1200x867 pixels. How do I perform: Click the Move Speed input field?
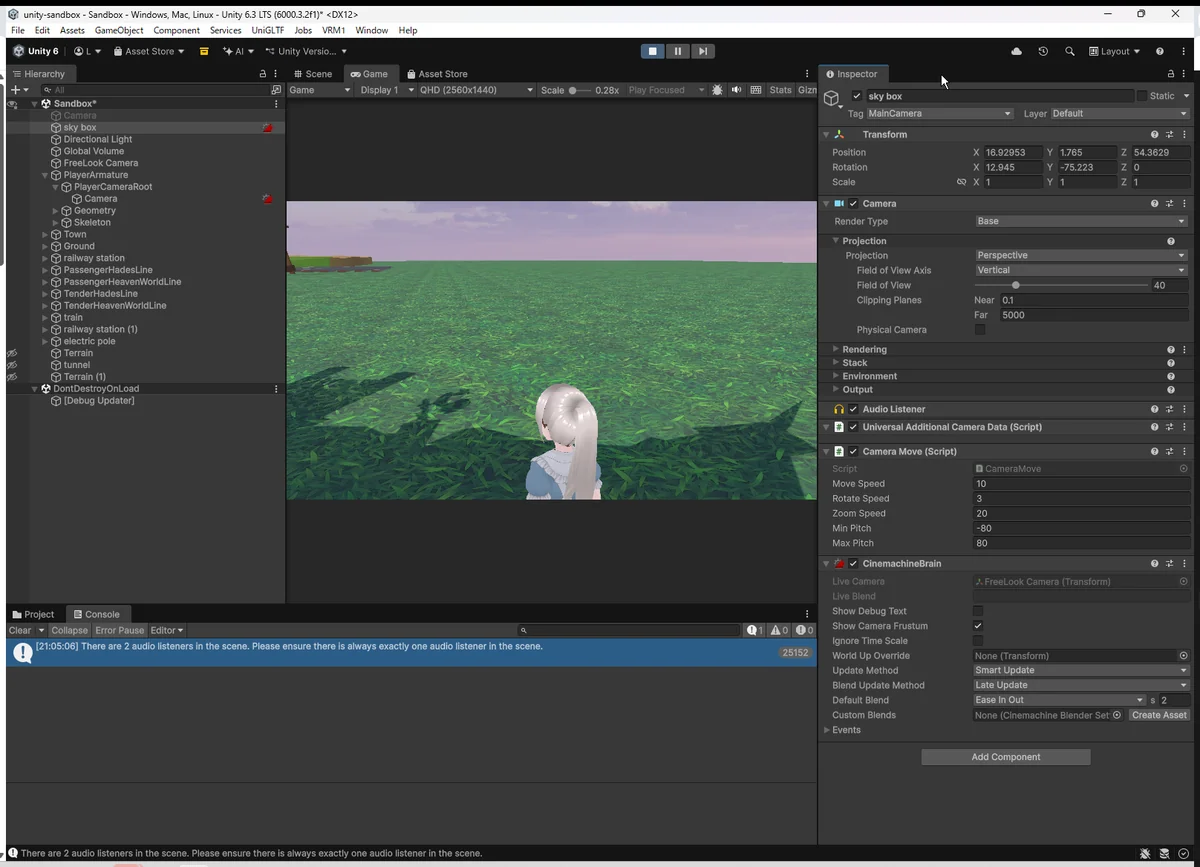click(x=1080, y=484)
